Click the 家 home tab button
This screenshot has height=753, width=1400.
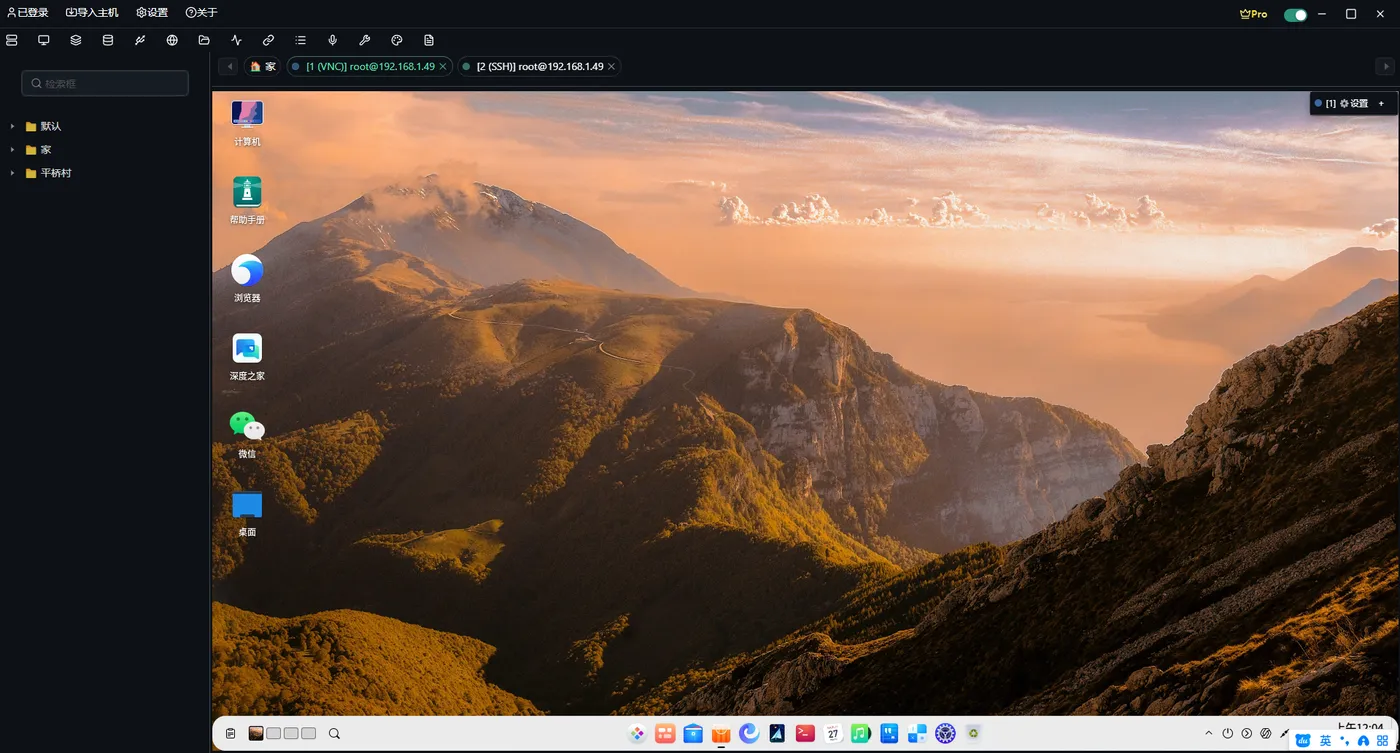pyautogui.click(x=263, y=66)
